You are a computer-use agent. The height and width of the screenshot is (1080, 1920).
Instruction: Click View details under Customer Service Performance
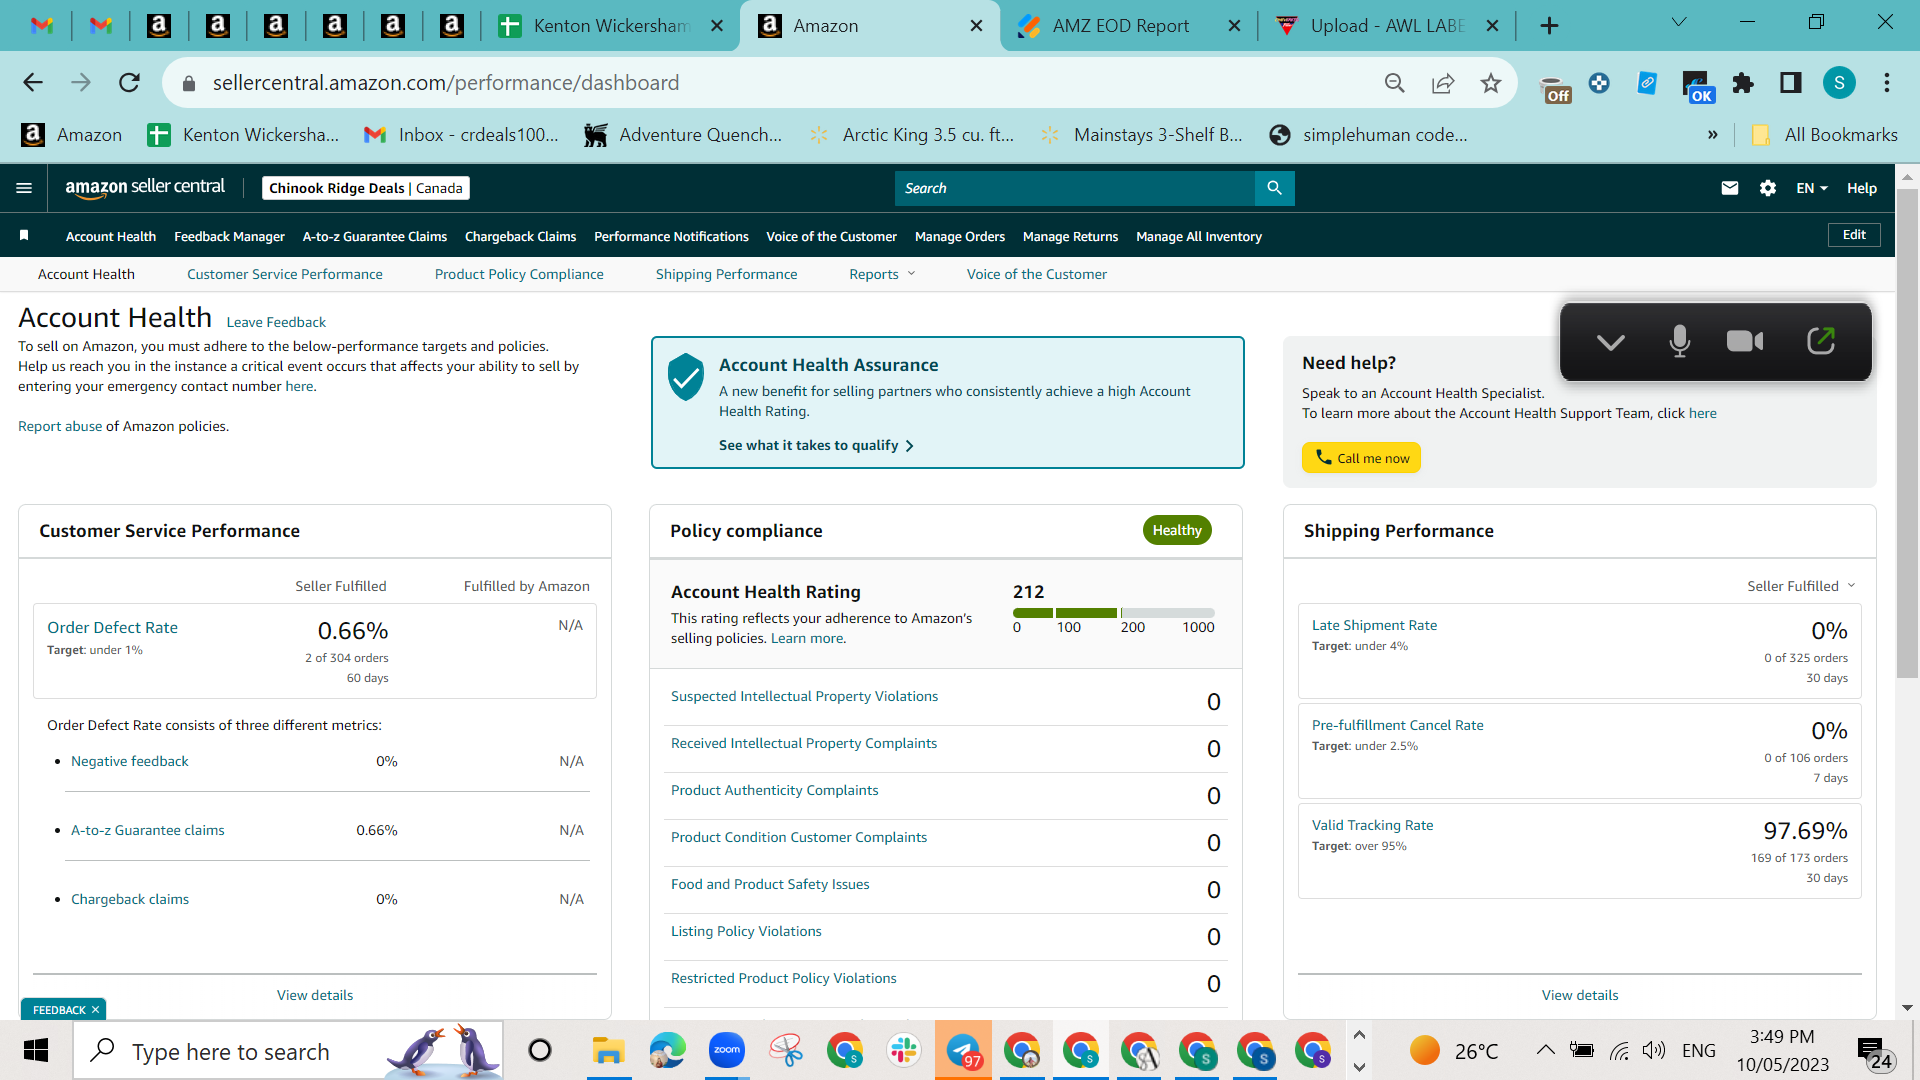pos(314,995)
